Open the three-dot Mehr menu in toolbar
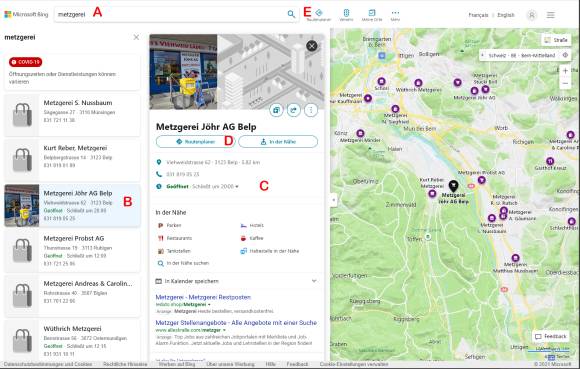The image size is (580, 369). (x=395, y=15)
